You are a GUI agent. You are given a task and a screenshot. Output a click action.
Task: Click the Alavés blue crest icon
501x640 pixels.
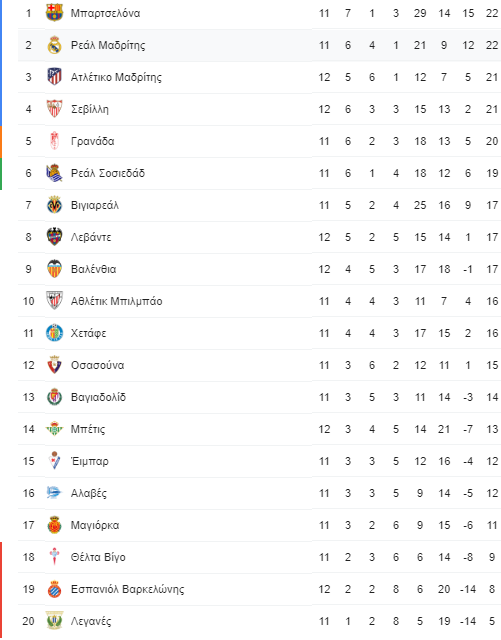(x=54, y=493)
